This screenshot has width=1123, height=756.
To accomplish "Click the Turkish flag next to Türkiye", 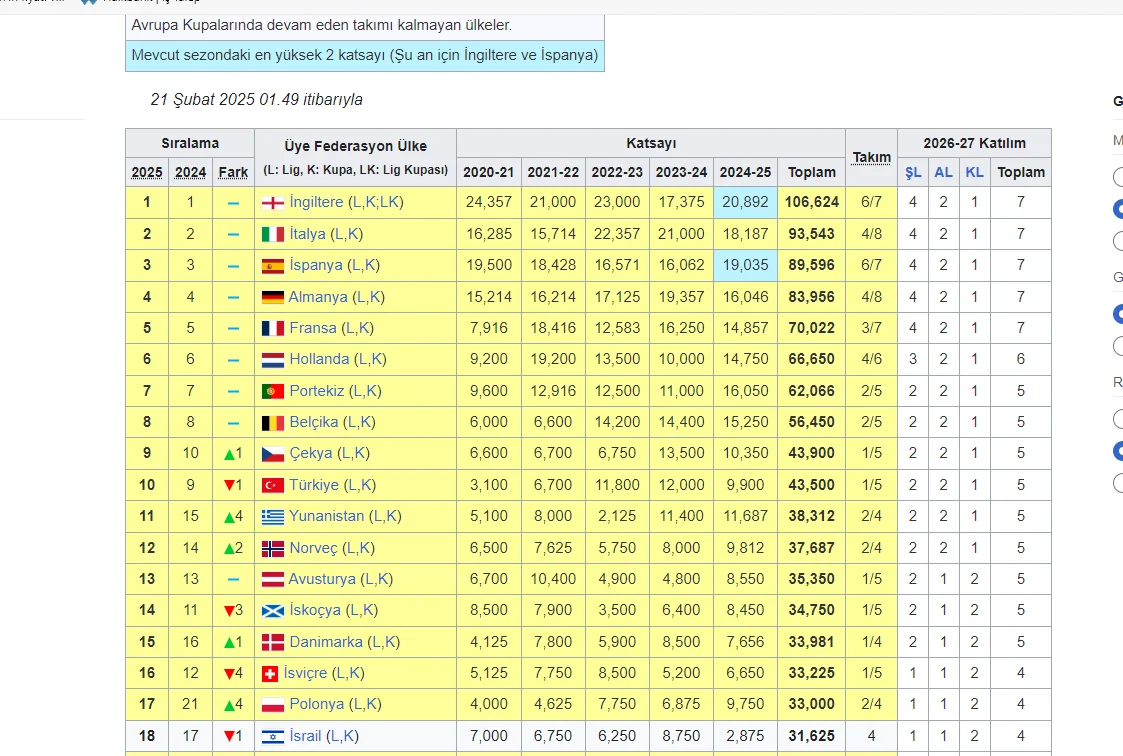I will coord(272,485).
